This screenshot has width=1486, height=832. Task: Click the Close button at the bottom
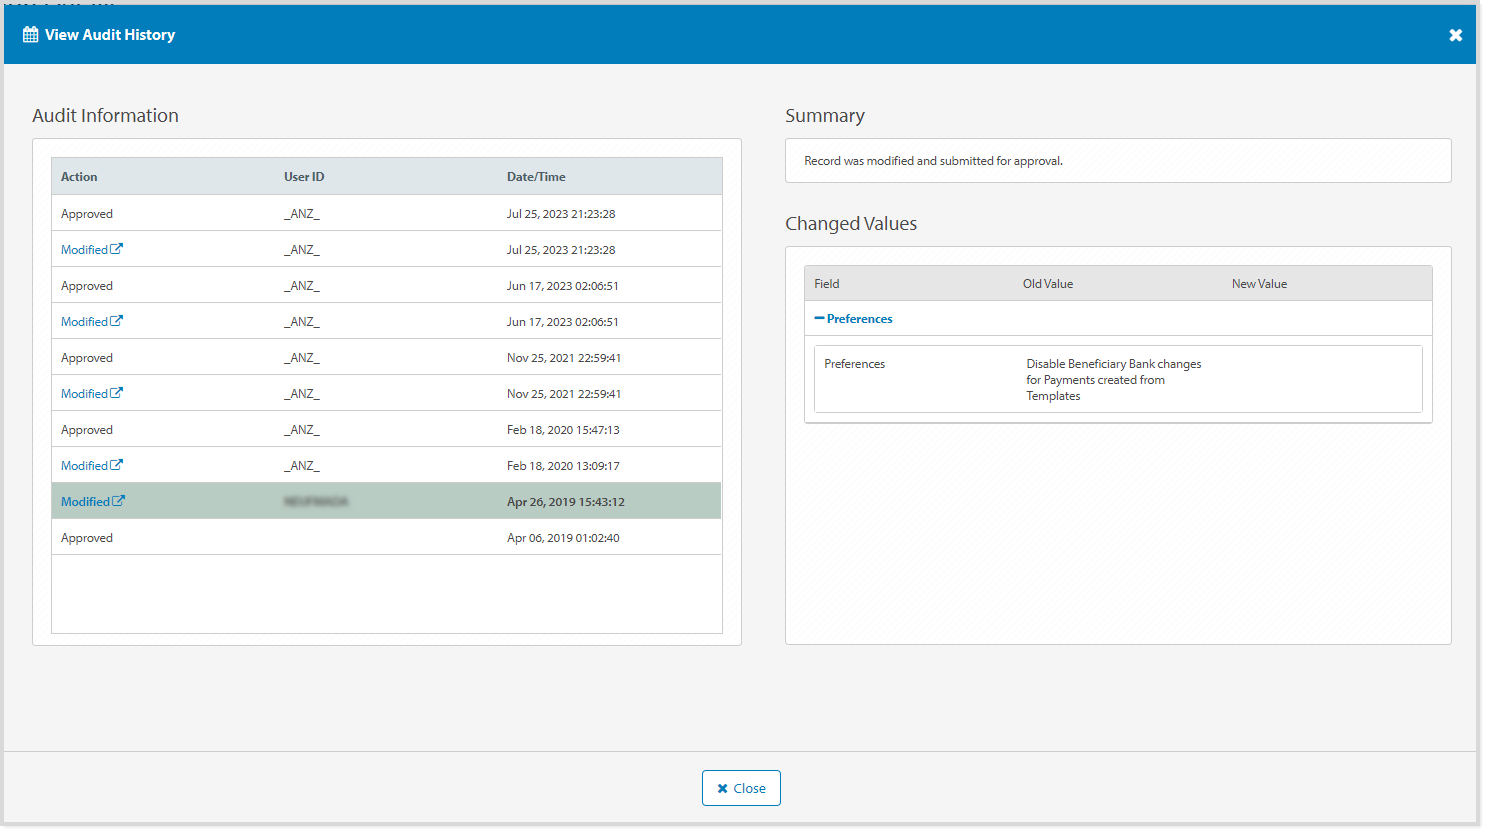pyautogui.click(x=741, y=788)
